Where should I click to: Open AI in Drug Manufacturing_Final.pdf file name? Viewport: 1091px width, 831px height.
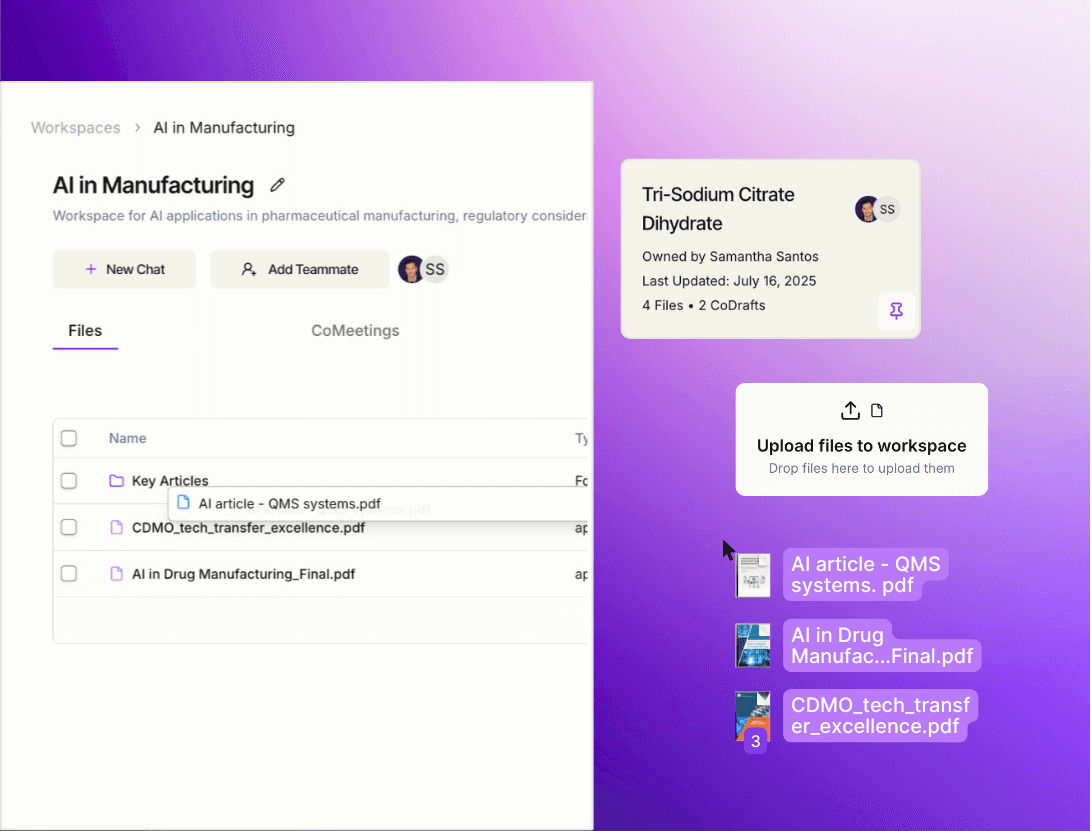coord(244,573)
